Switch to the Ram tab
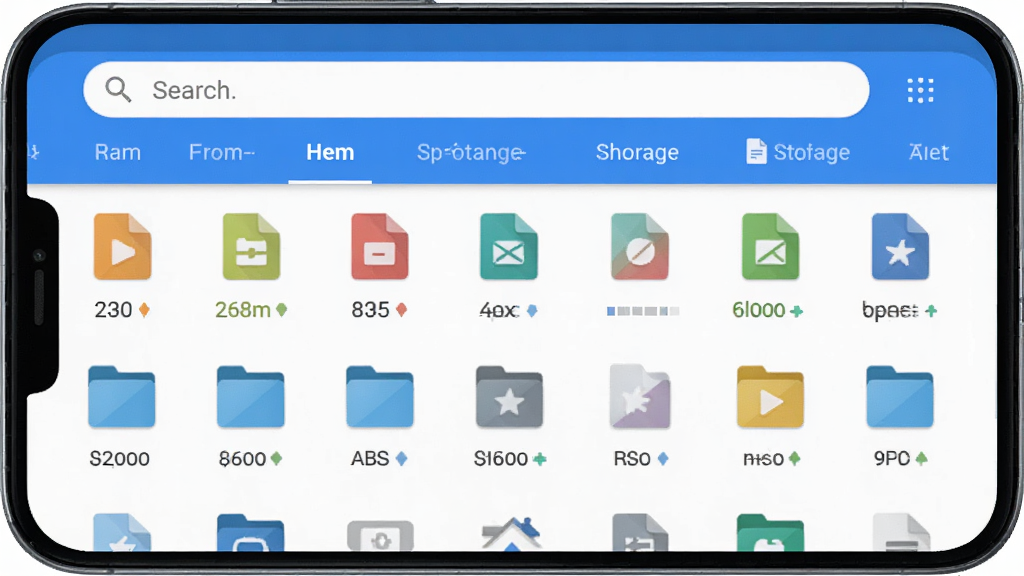 pyautogui.click(x=118, y=152)
